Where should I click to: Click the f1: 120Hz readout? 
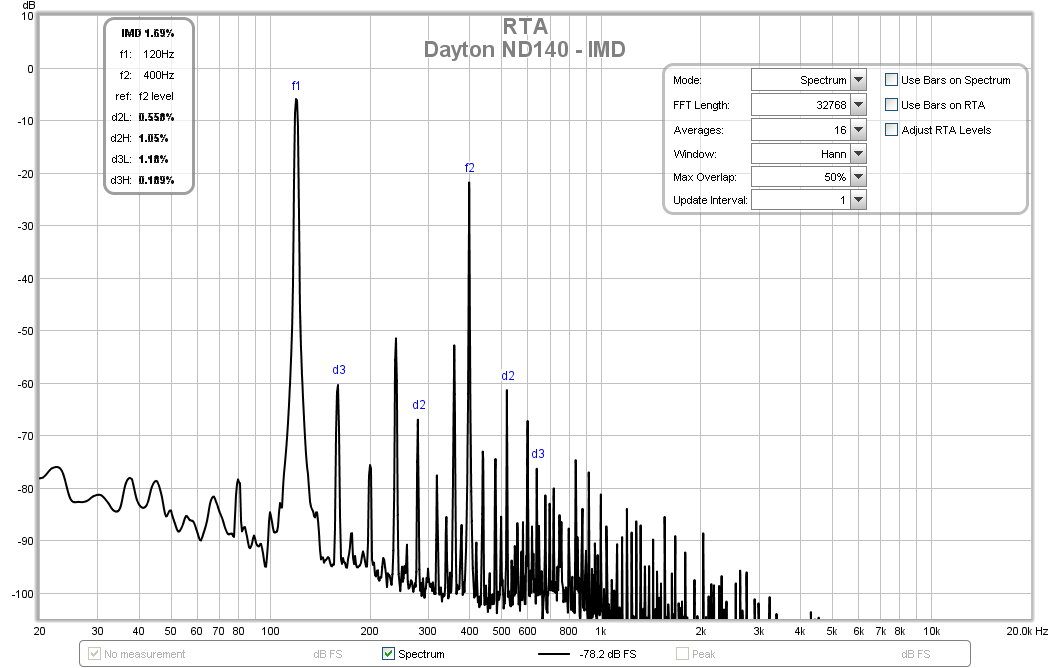(x=147, y=54)
